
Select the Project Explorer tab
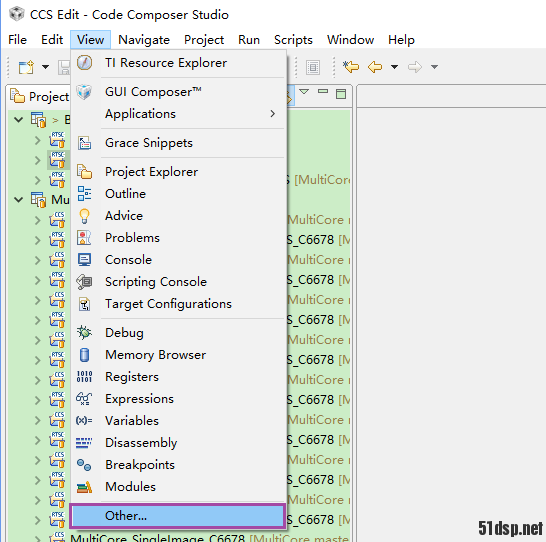pyautogui.click(x=39, y=96)
